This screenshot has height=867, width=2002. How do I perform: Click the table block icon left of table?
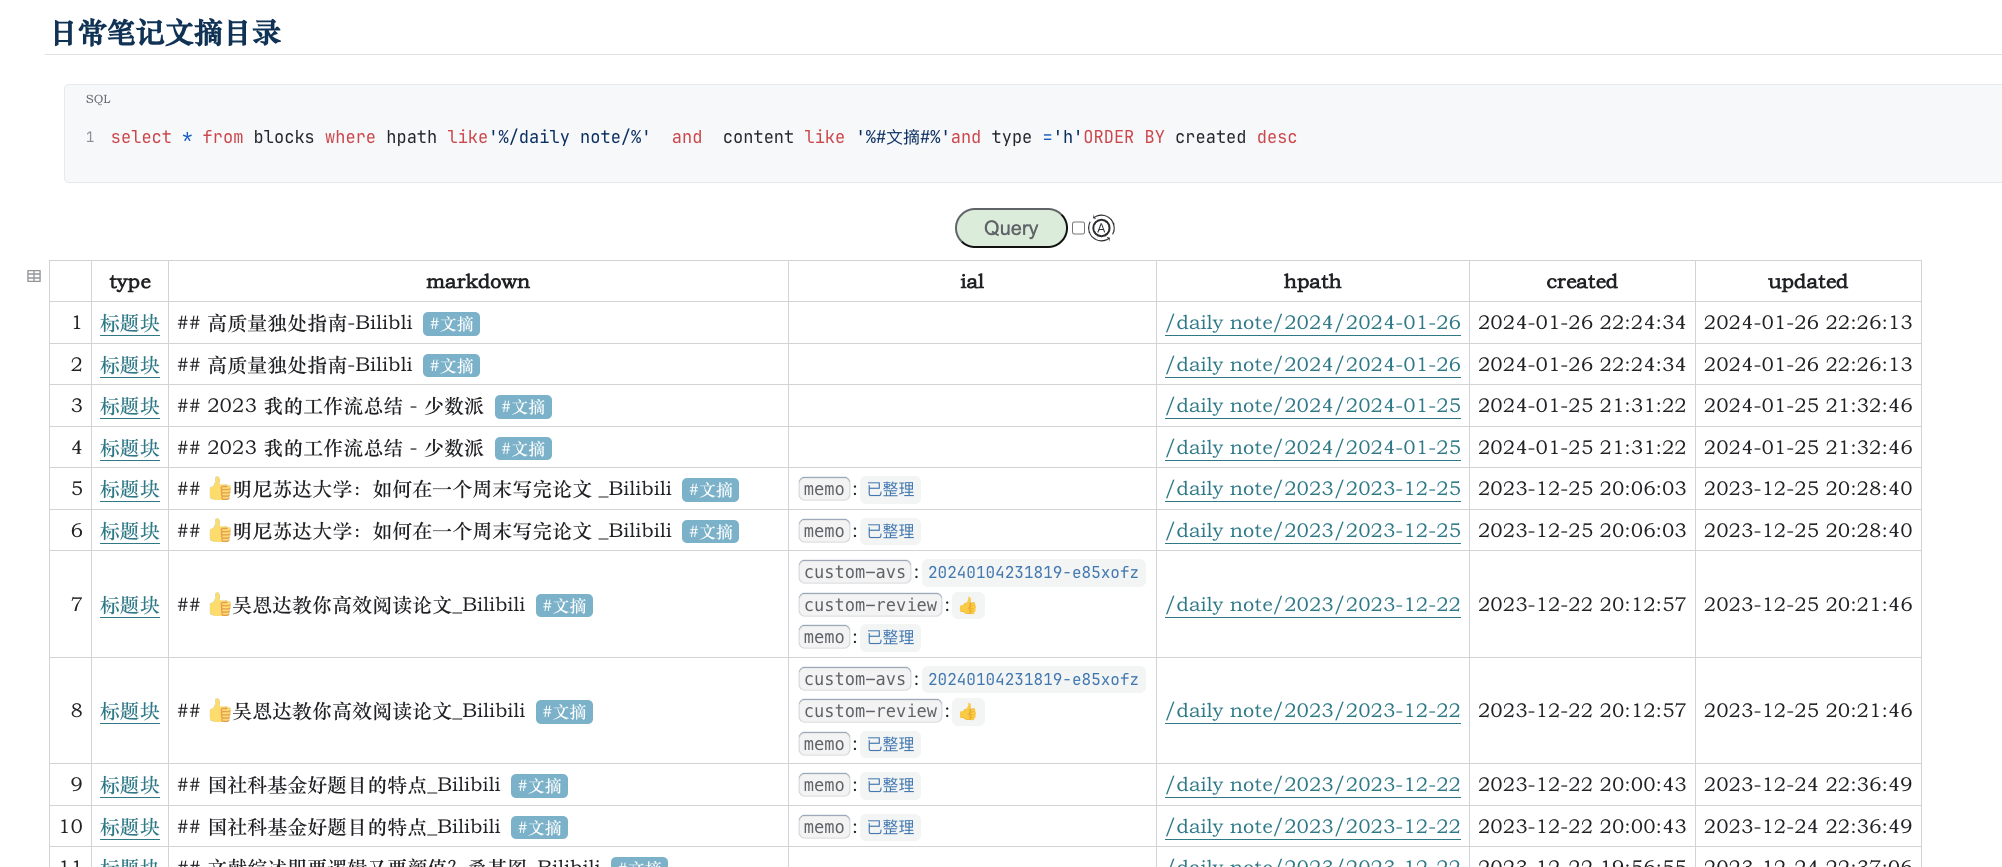tap(34, 276)
